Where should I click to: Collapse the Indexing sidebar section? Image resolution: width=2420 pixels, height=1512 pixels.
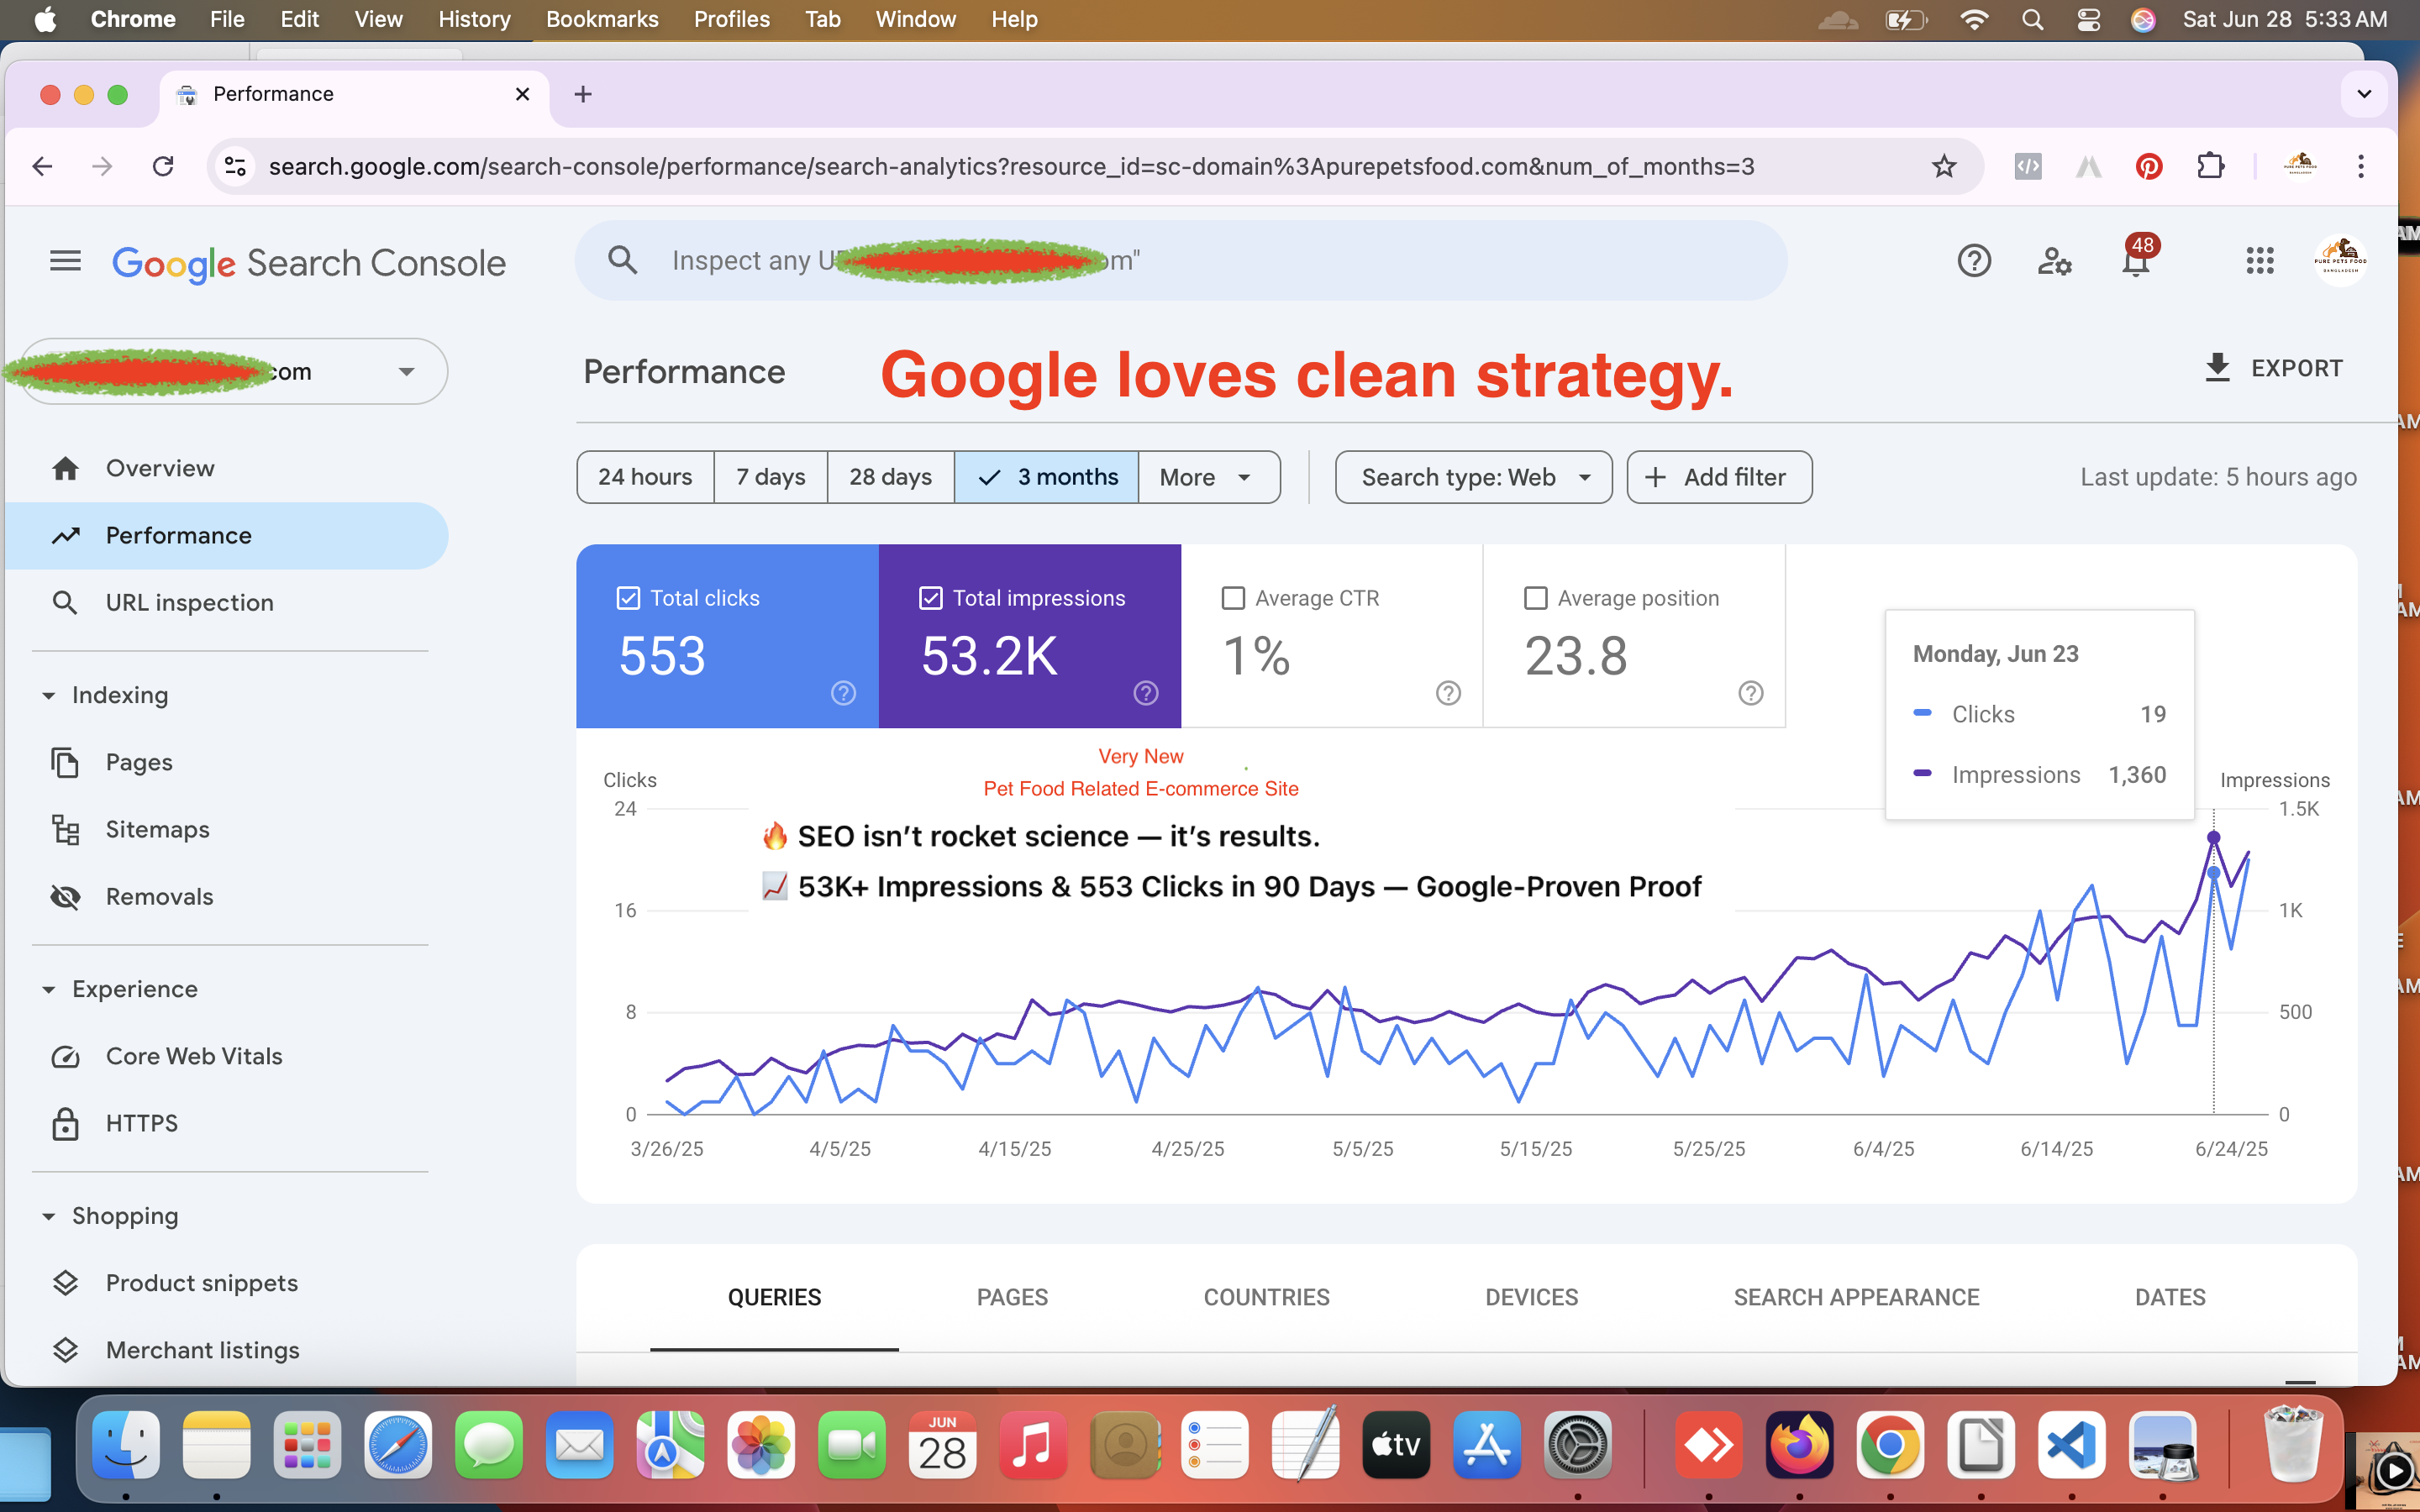point(49,695)
